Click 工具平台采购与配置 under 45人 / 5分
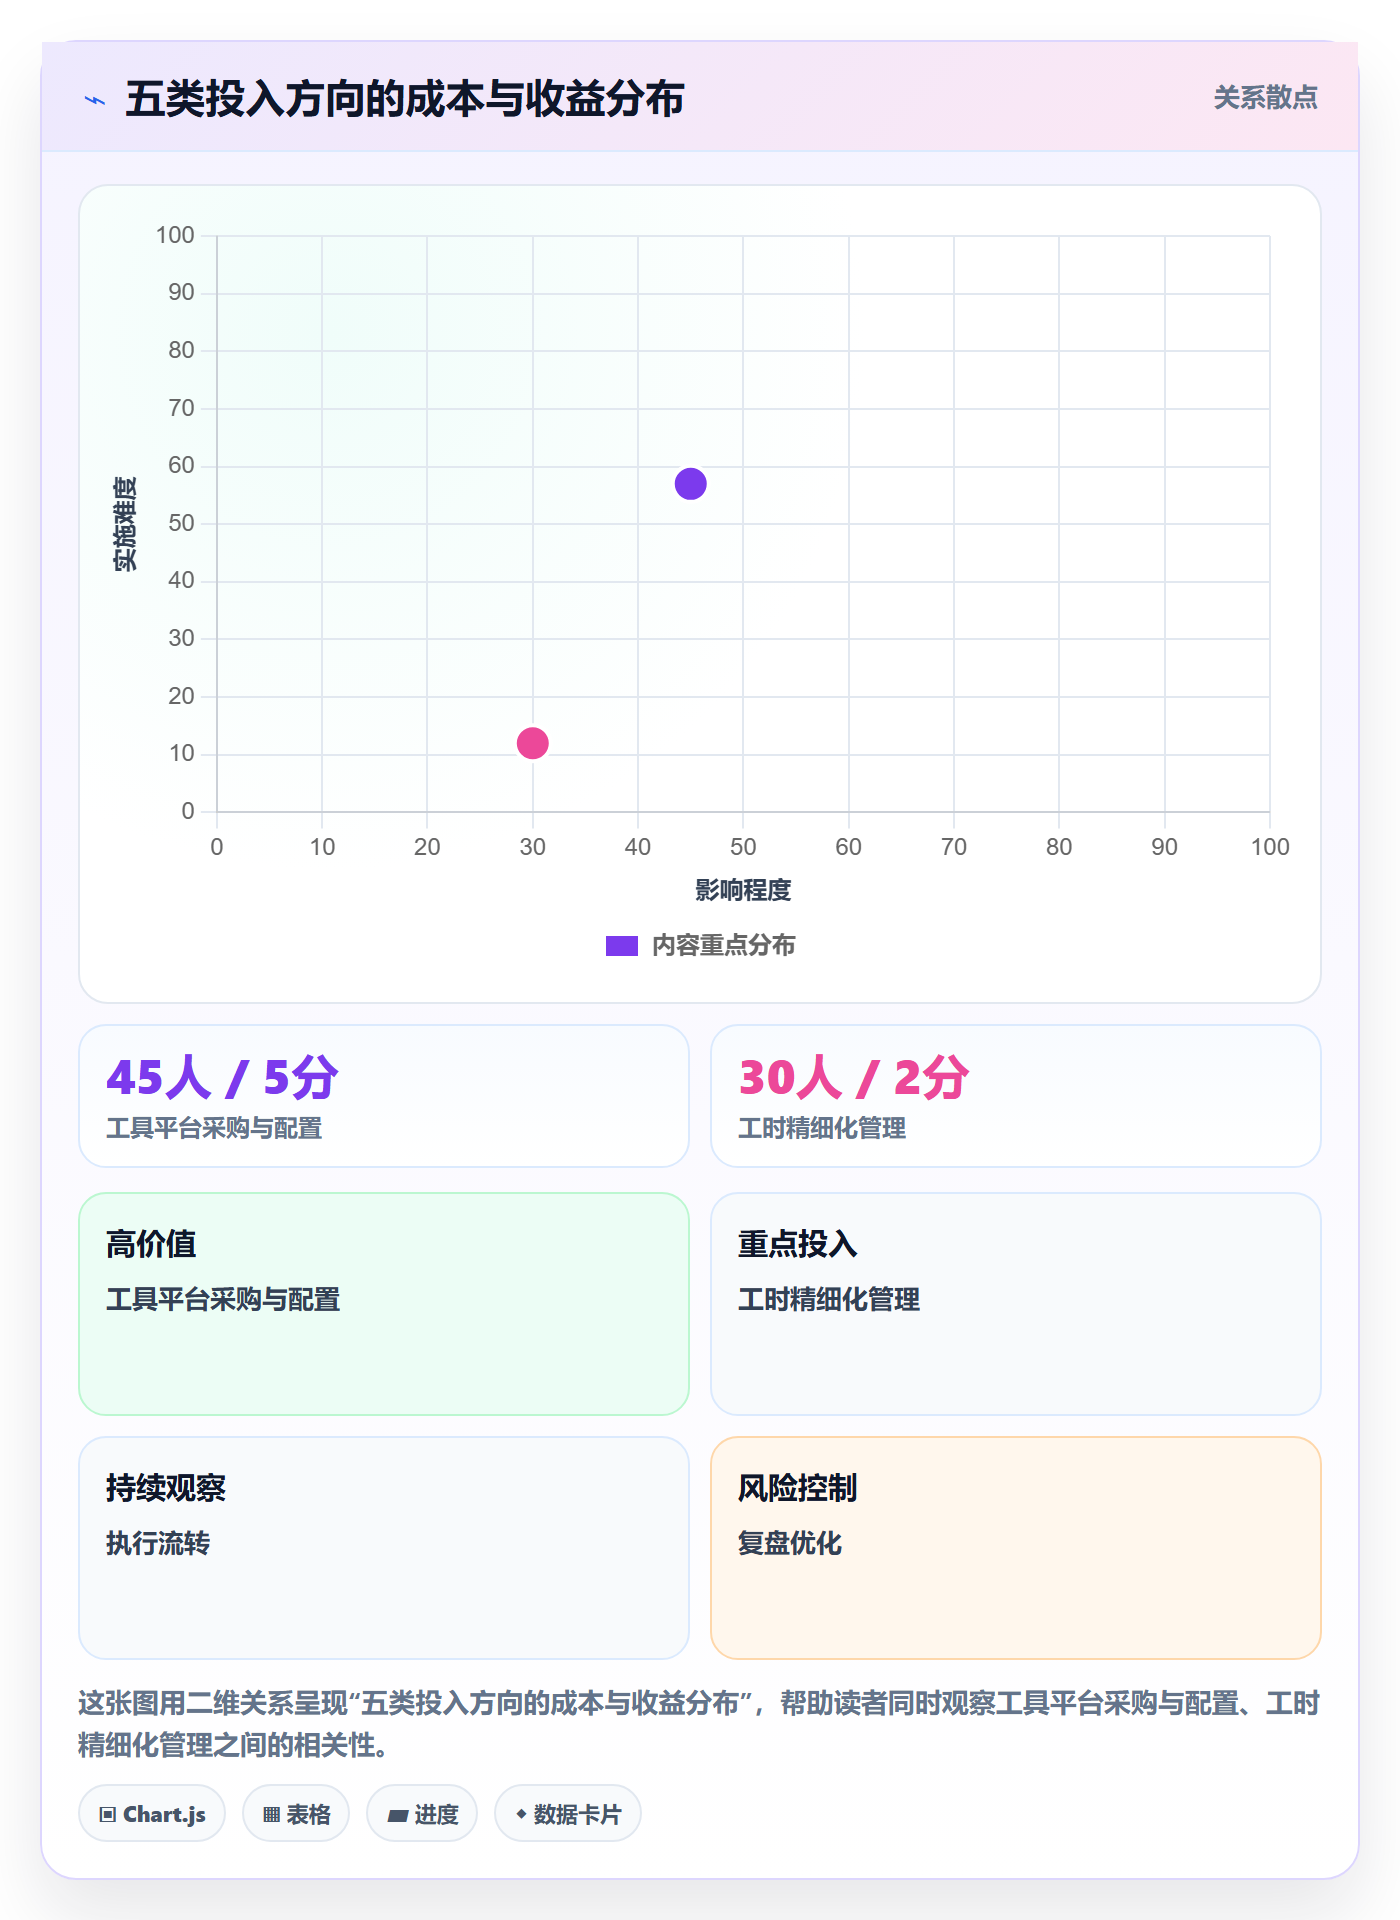Viewport: 1400px width, 1920px height. pos(214,1129)
